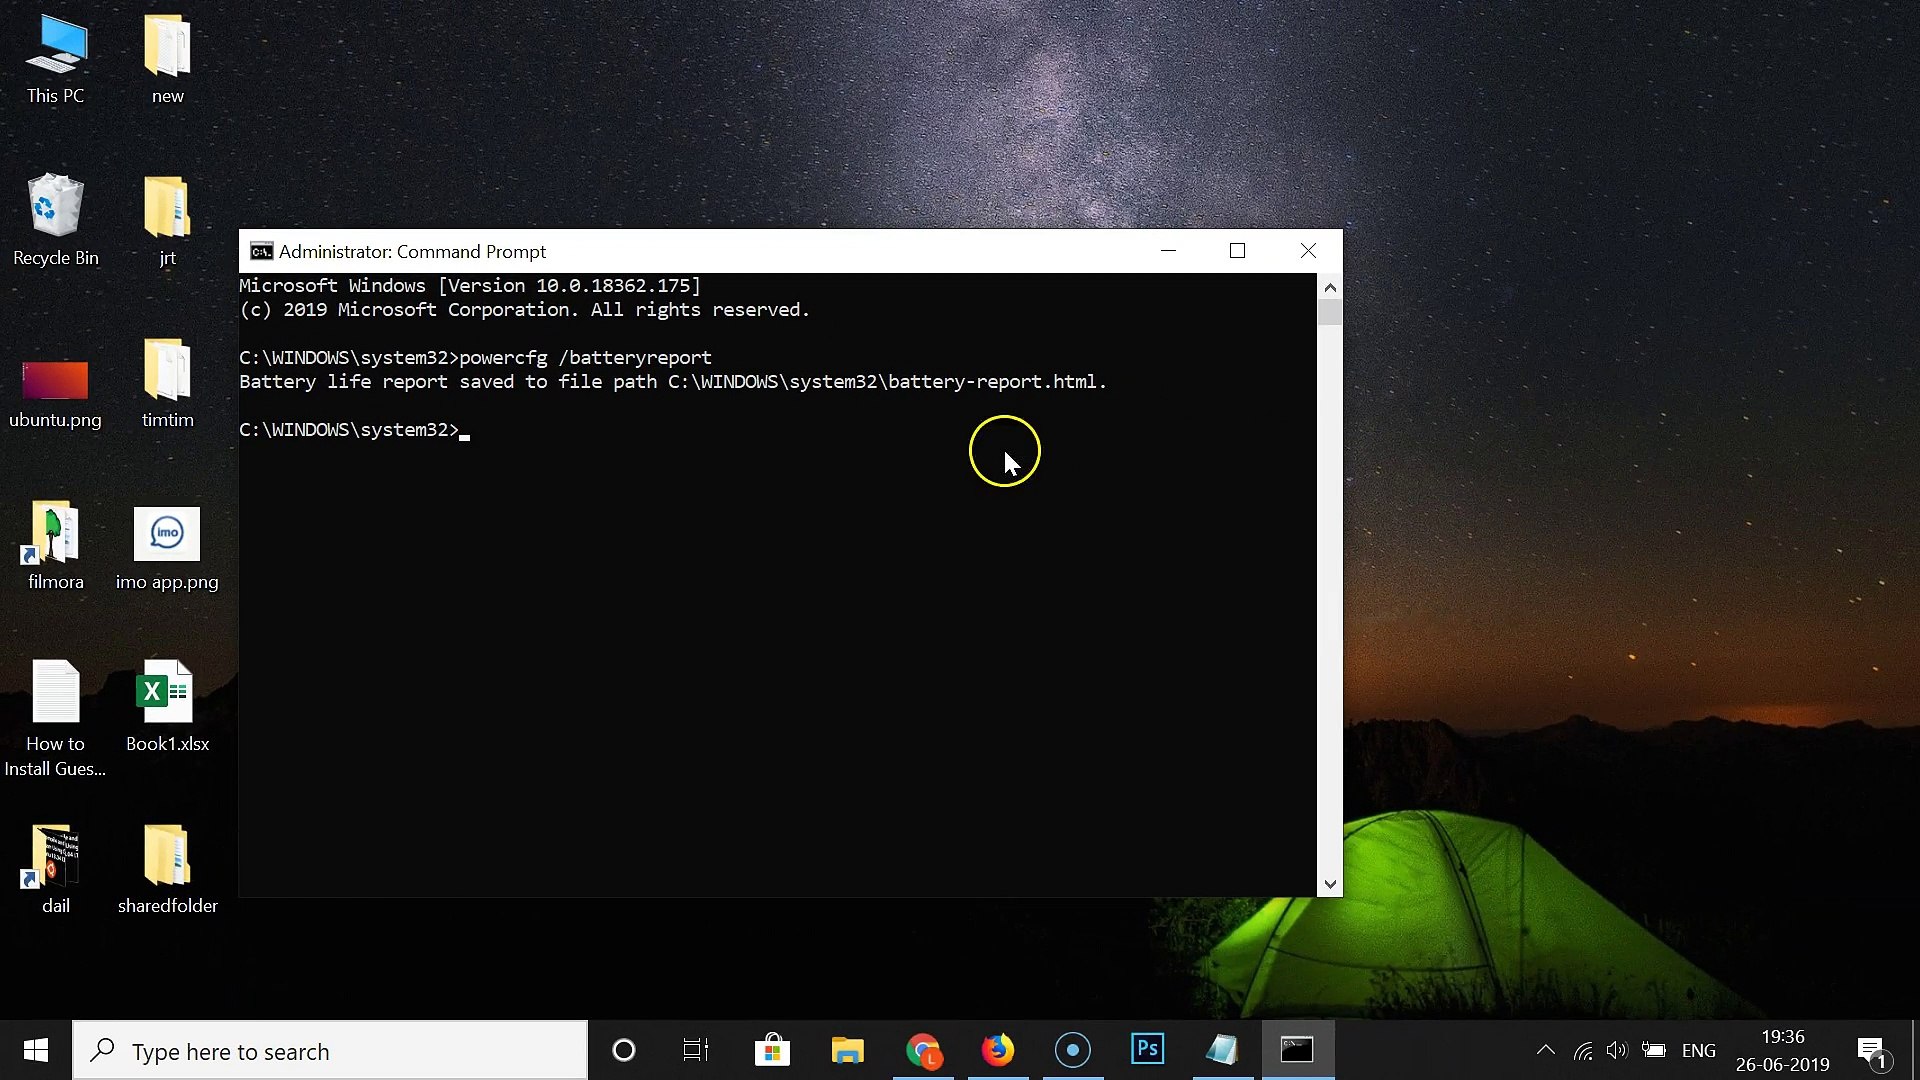Select dail shortcut icon
This screenshot has width=1920, height=1080.
point(56,870)
